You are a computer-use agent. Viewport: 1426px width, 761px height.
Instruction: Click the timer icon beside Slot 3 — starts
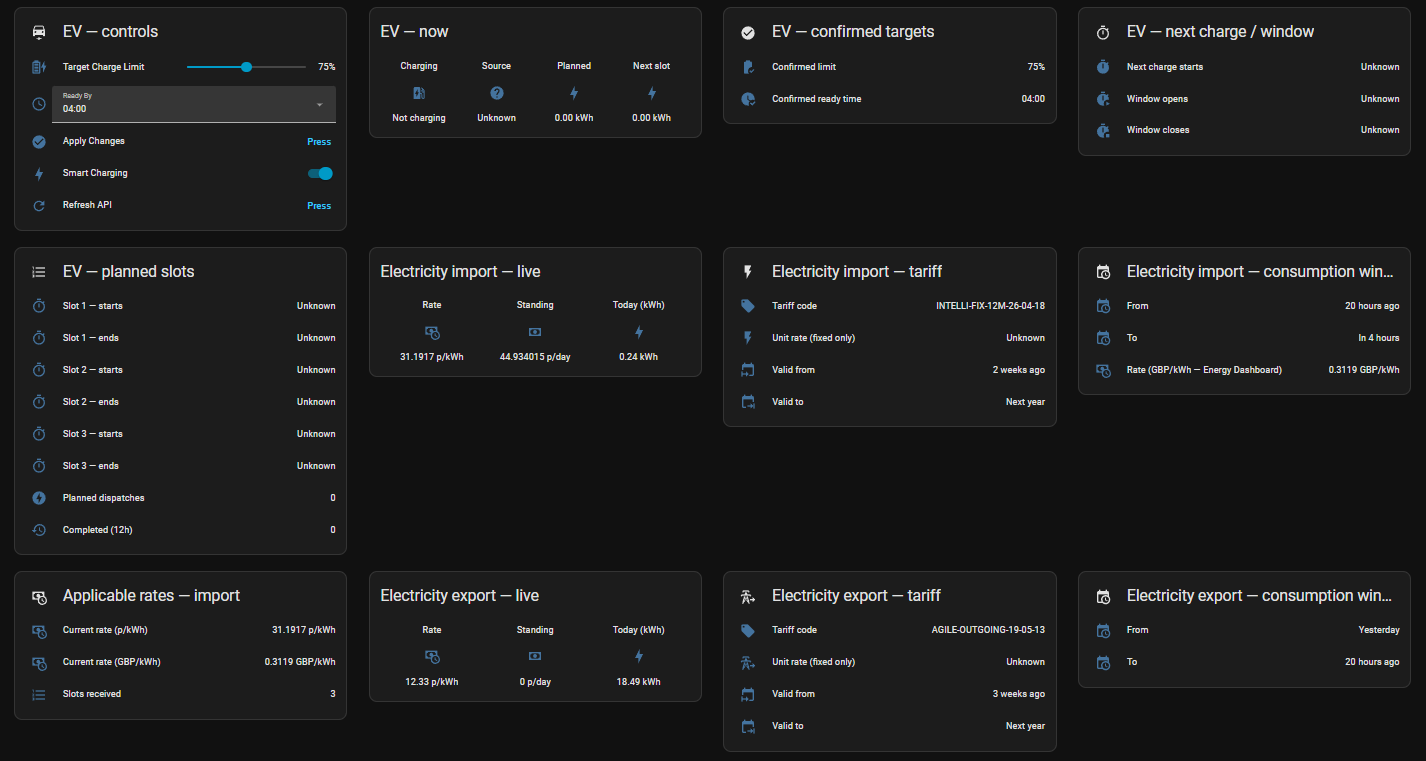point(39,434)
